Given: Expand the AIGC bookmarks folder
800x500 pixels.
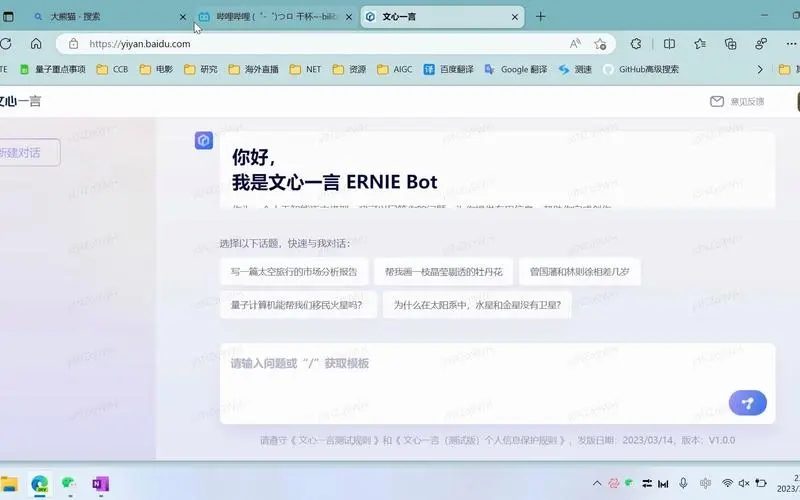Looking at the screenshot, I should (x=395, y=69).
